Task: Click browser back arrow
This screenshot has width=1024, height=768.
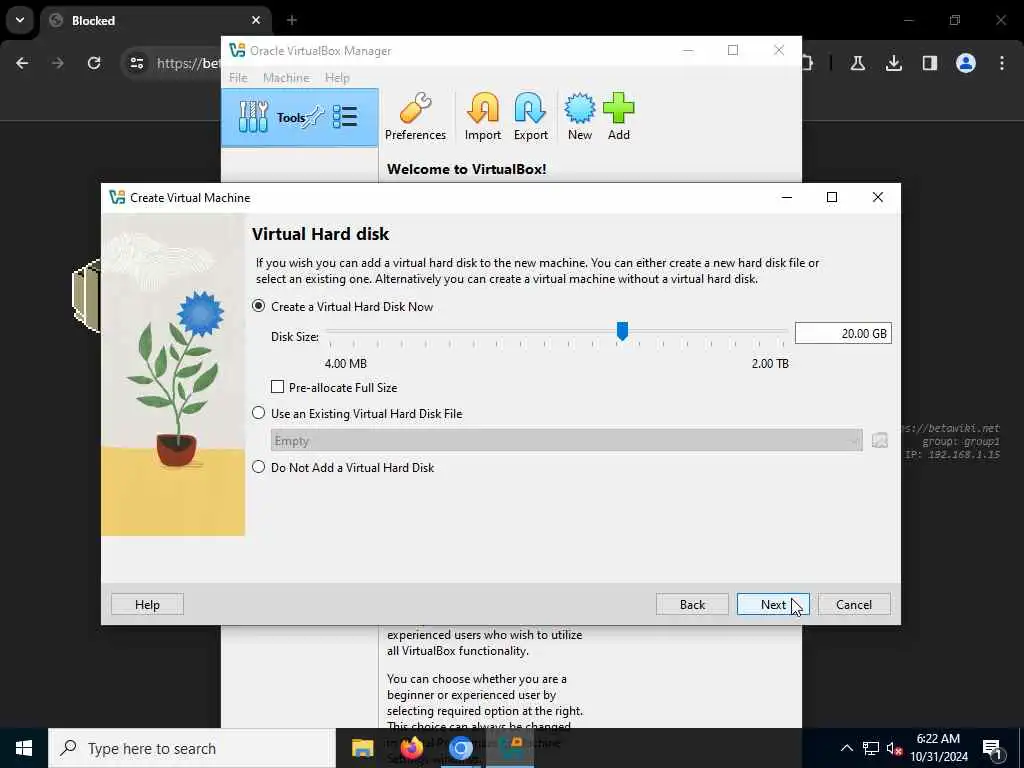Action: tap(22, 63)
